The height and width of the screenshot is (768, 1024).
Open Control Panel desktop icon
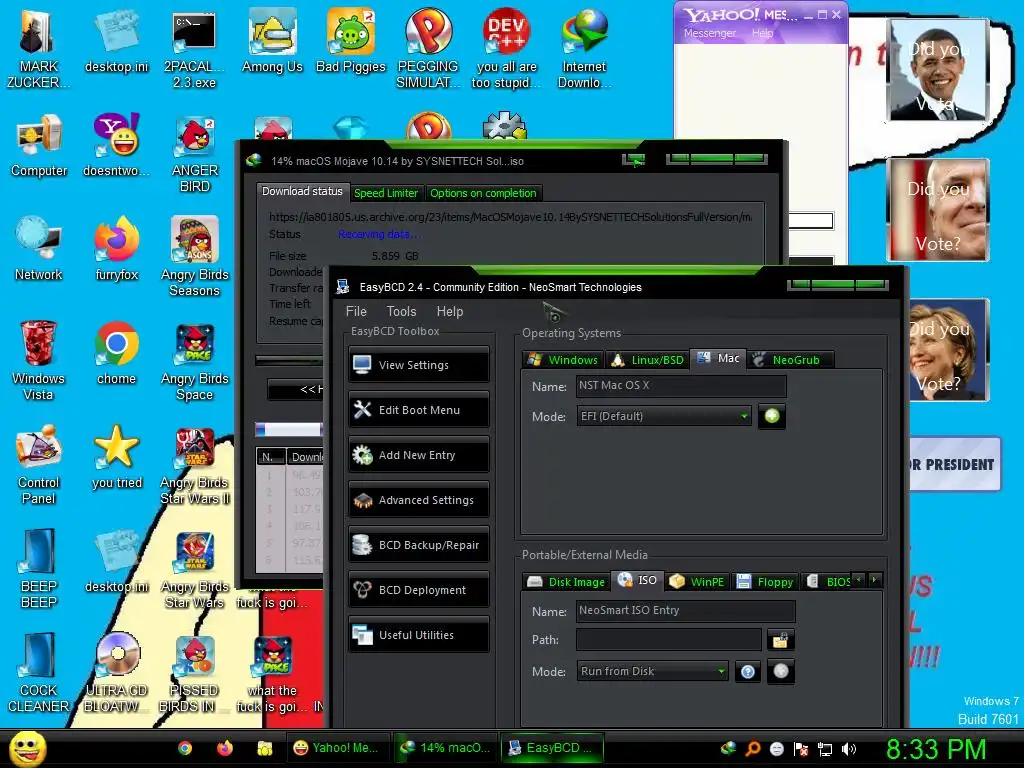39,464
